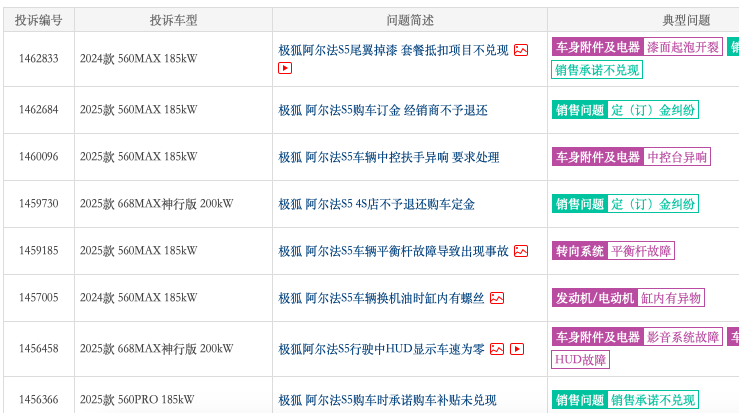Play video icon for HUD显示车速为零 complaint
739x413 pixels.
click(x=517, y=349)
